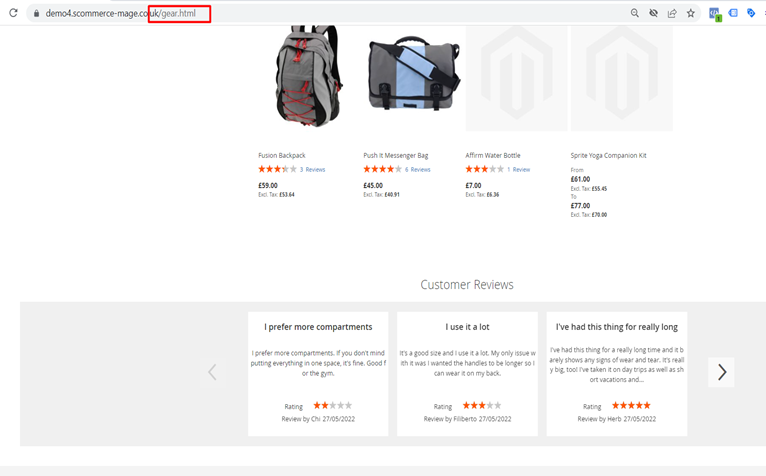This screenshot has width=766, height=476.
Task: Bookmark this page with the star icon
Action: coord(690,13)
